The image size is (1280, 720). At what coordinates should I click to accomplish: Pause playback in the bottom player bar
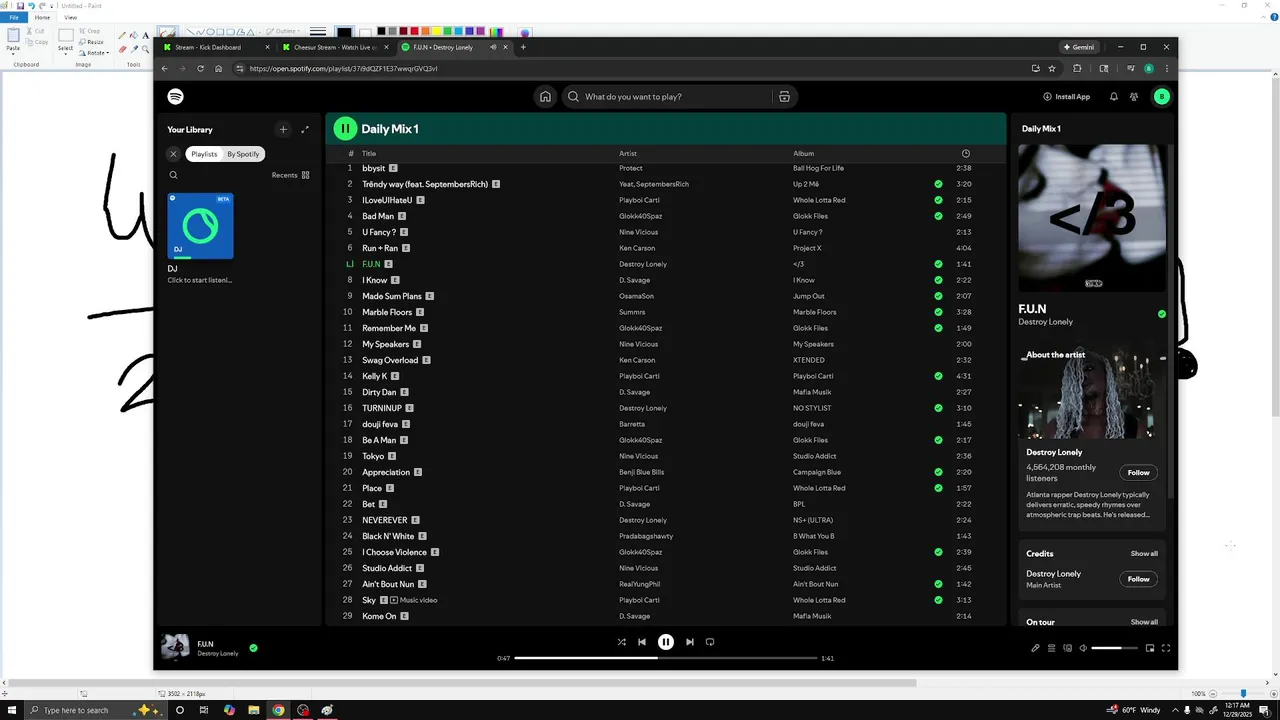[666, 642]
